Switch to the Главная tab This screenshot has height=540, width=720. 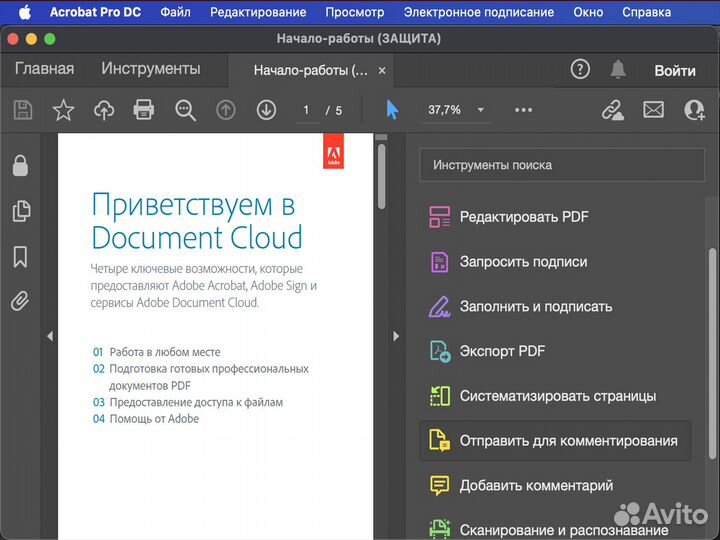pyautogui.click(x=45, y=68)
